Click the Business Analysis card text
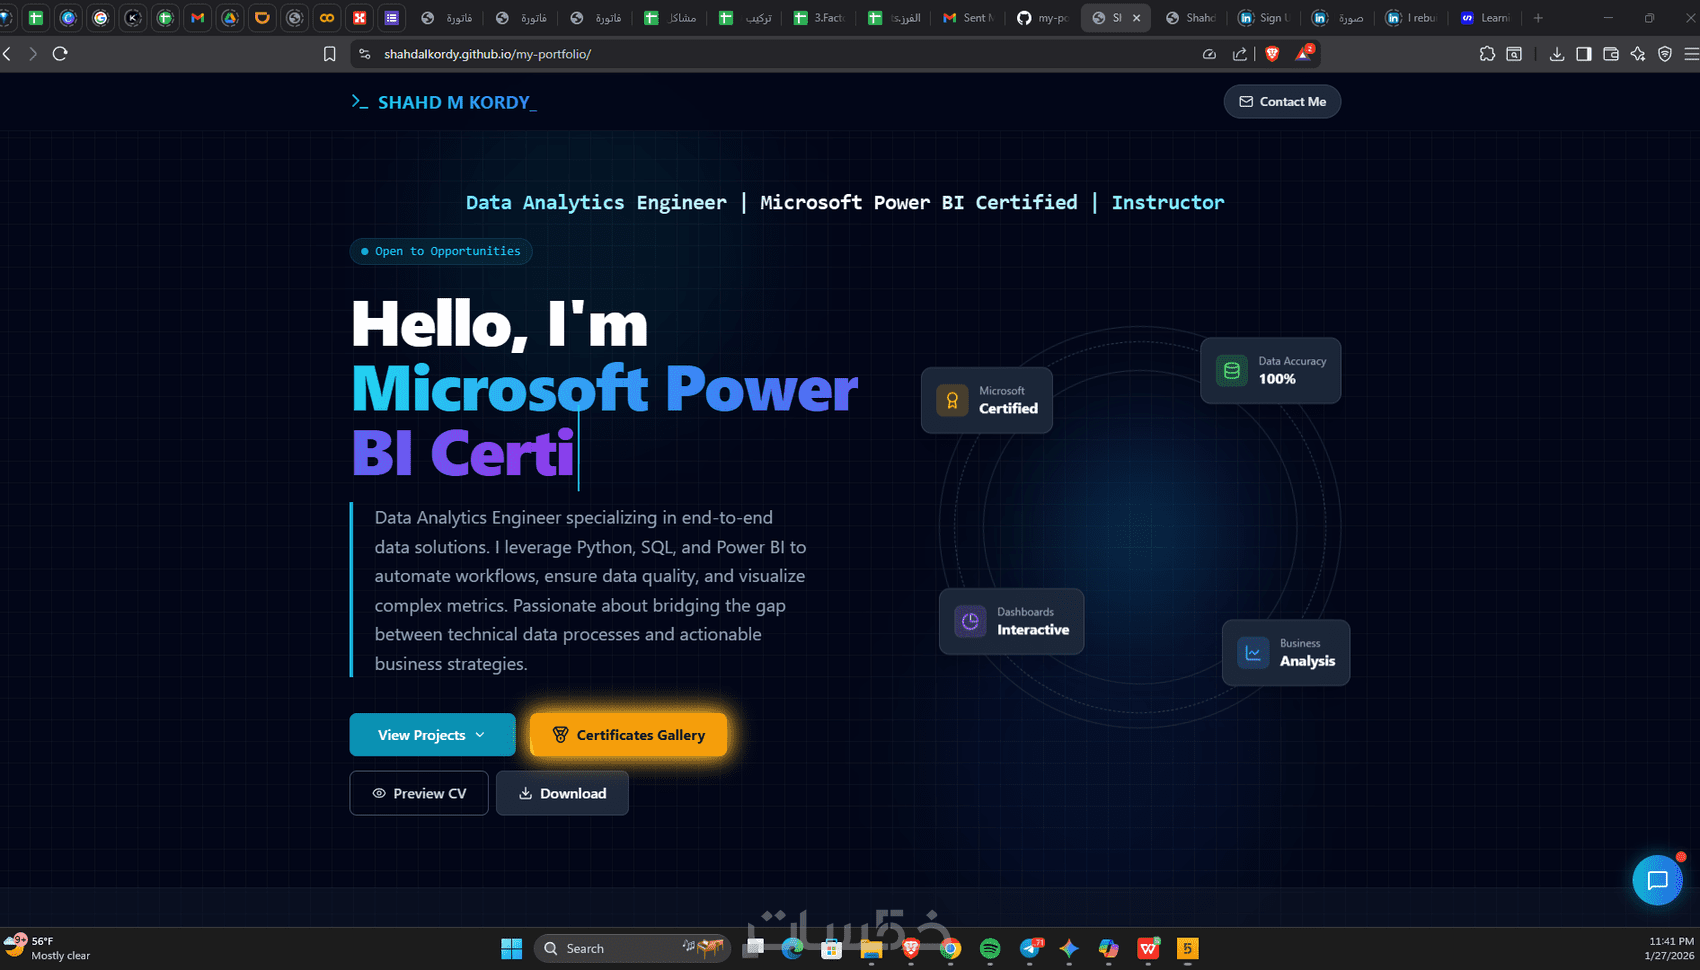The image size is (1700, 970). point(1307,653)
